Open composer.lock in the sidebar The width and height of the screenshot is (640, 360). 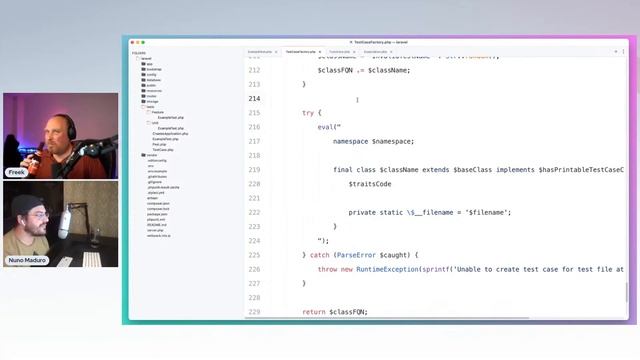tap(158, 209)
